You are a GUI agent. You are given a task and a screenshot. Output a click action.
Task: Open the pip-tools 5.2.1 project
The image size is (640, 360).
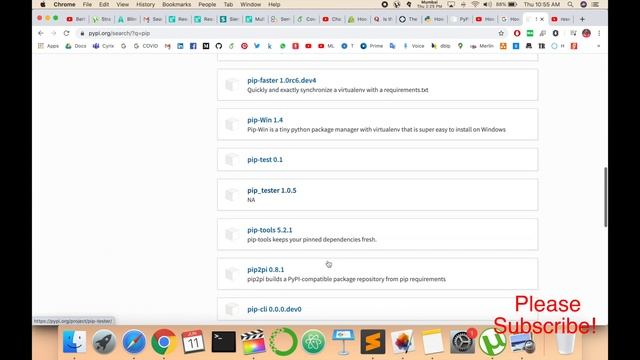pyautogui.click(x=270, y=230)
